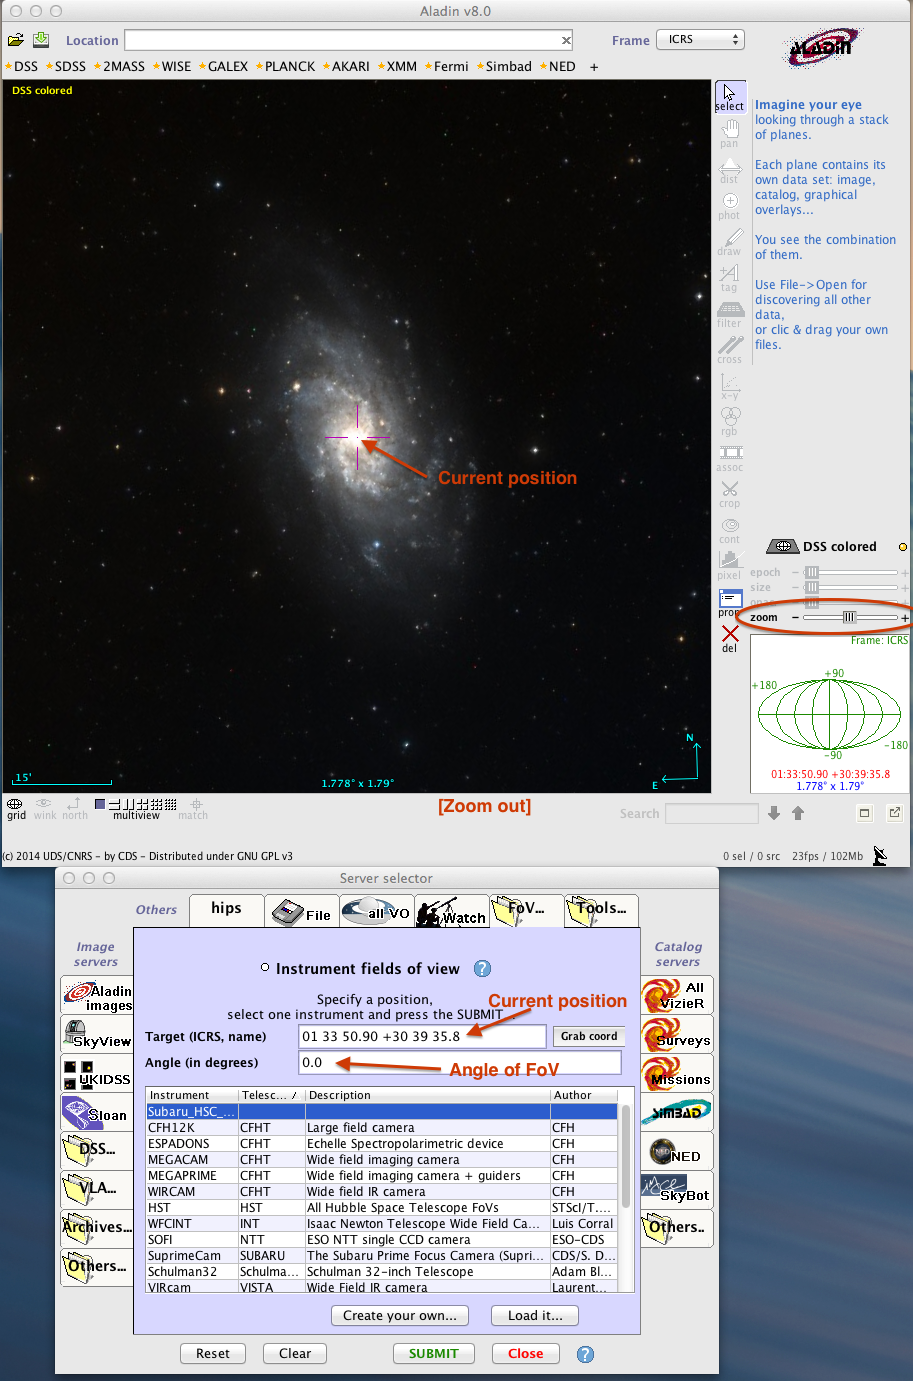Open the pixel tool
913x1381 pixels.
[730, 565]
